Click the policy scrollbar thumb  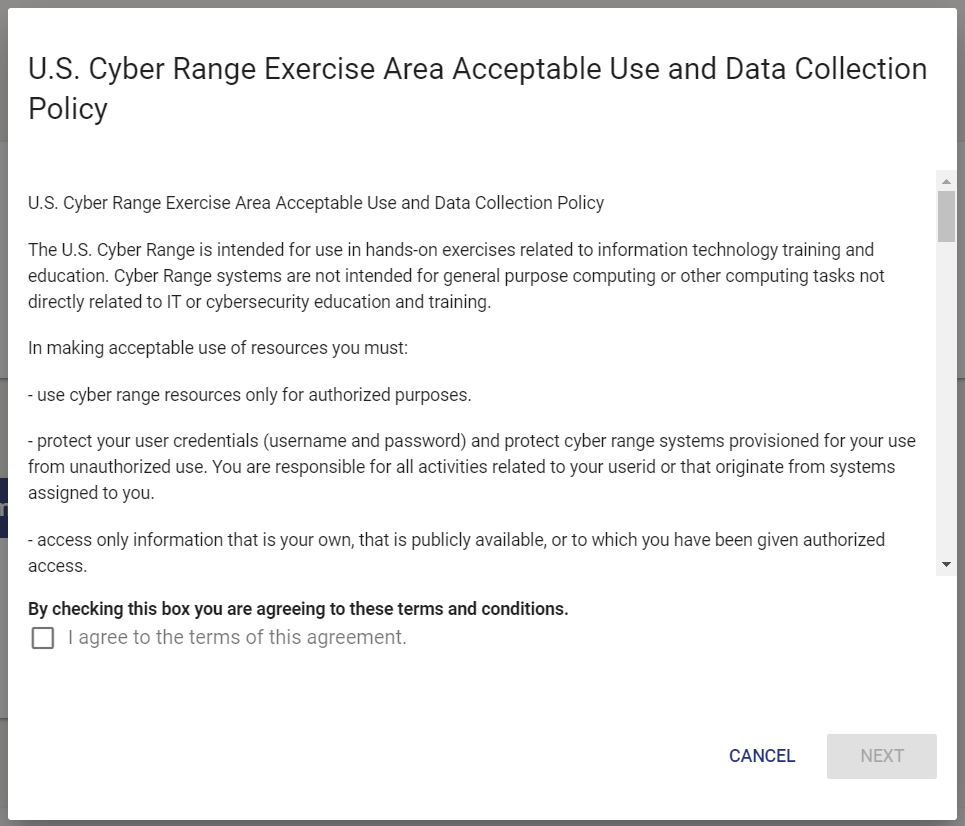coord(946,216)
